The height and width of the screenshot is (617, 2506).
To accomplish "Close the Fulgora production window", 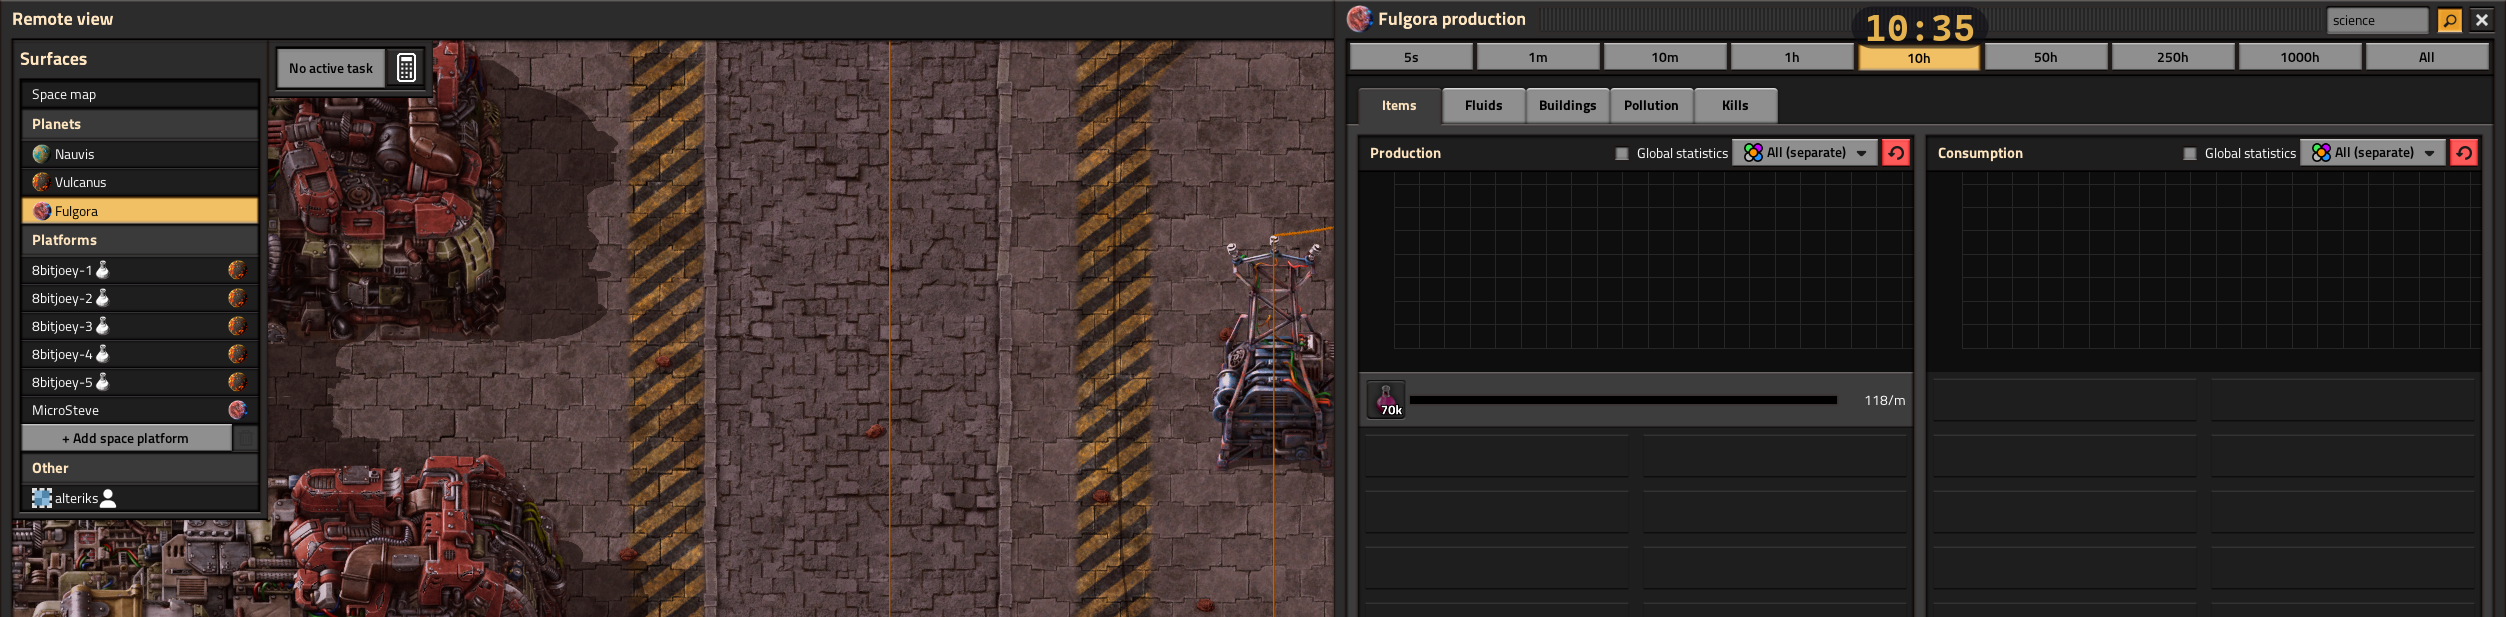I will pyautogui.click(x=2481, y=20).
